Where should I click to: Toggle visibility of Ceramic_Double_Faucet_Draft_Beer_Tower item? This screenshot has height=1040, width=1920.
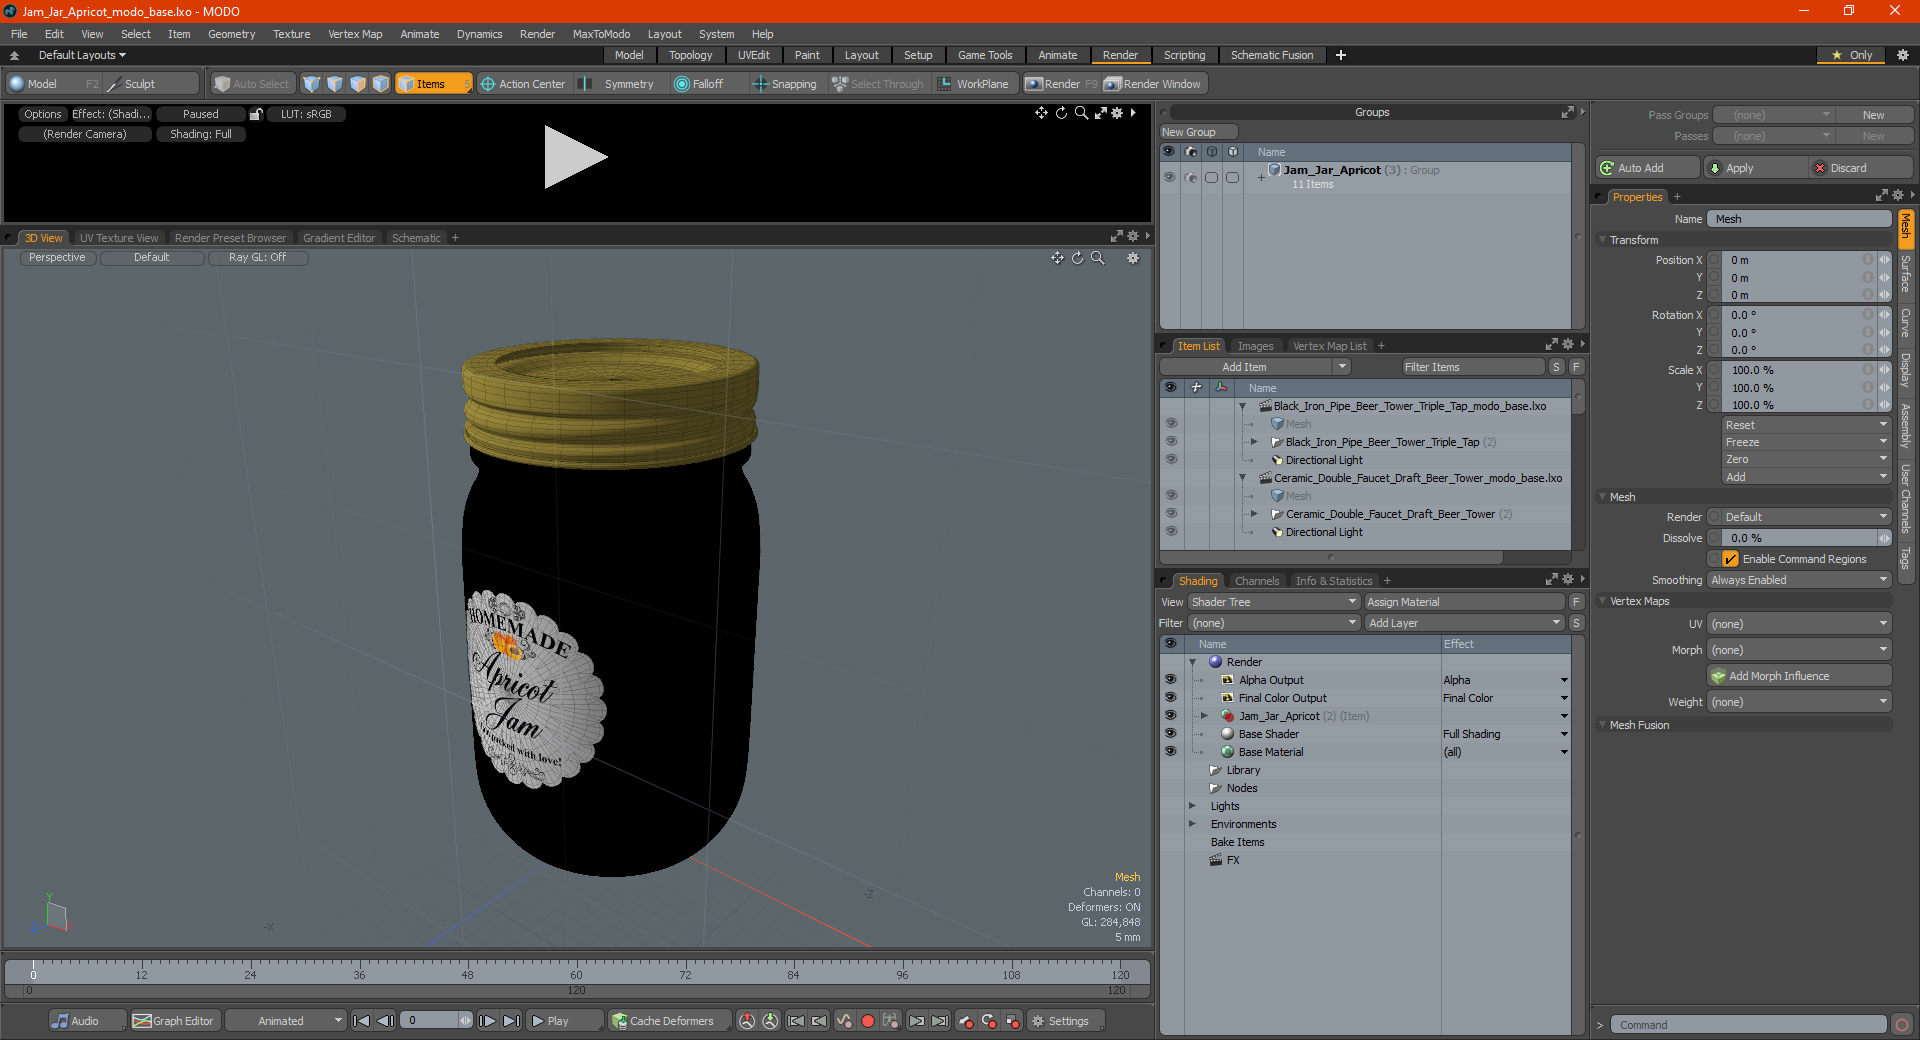tap(1170, 514)
